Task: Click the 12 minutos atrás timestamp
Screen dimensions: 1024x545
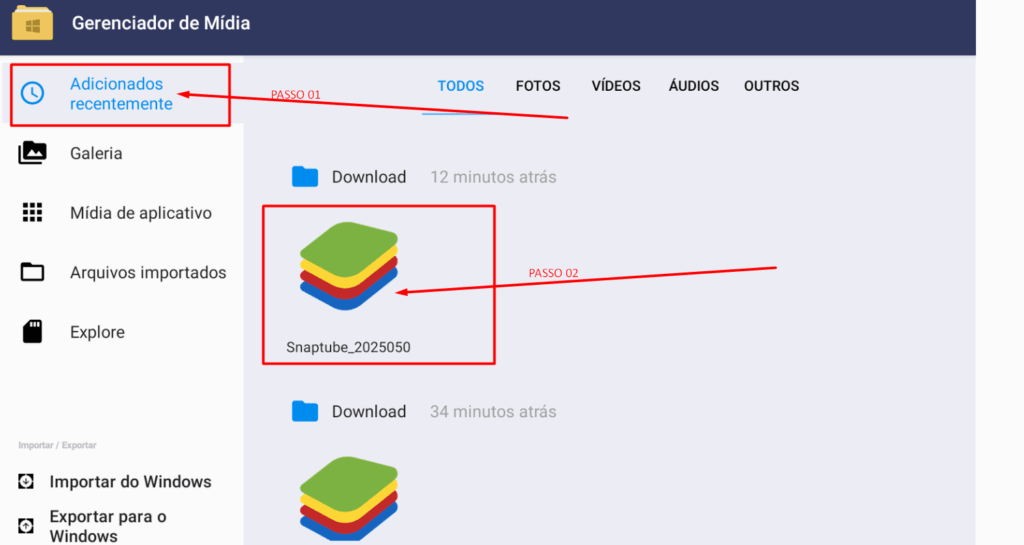Action: (493, 177)
